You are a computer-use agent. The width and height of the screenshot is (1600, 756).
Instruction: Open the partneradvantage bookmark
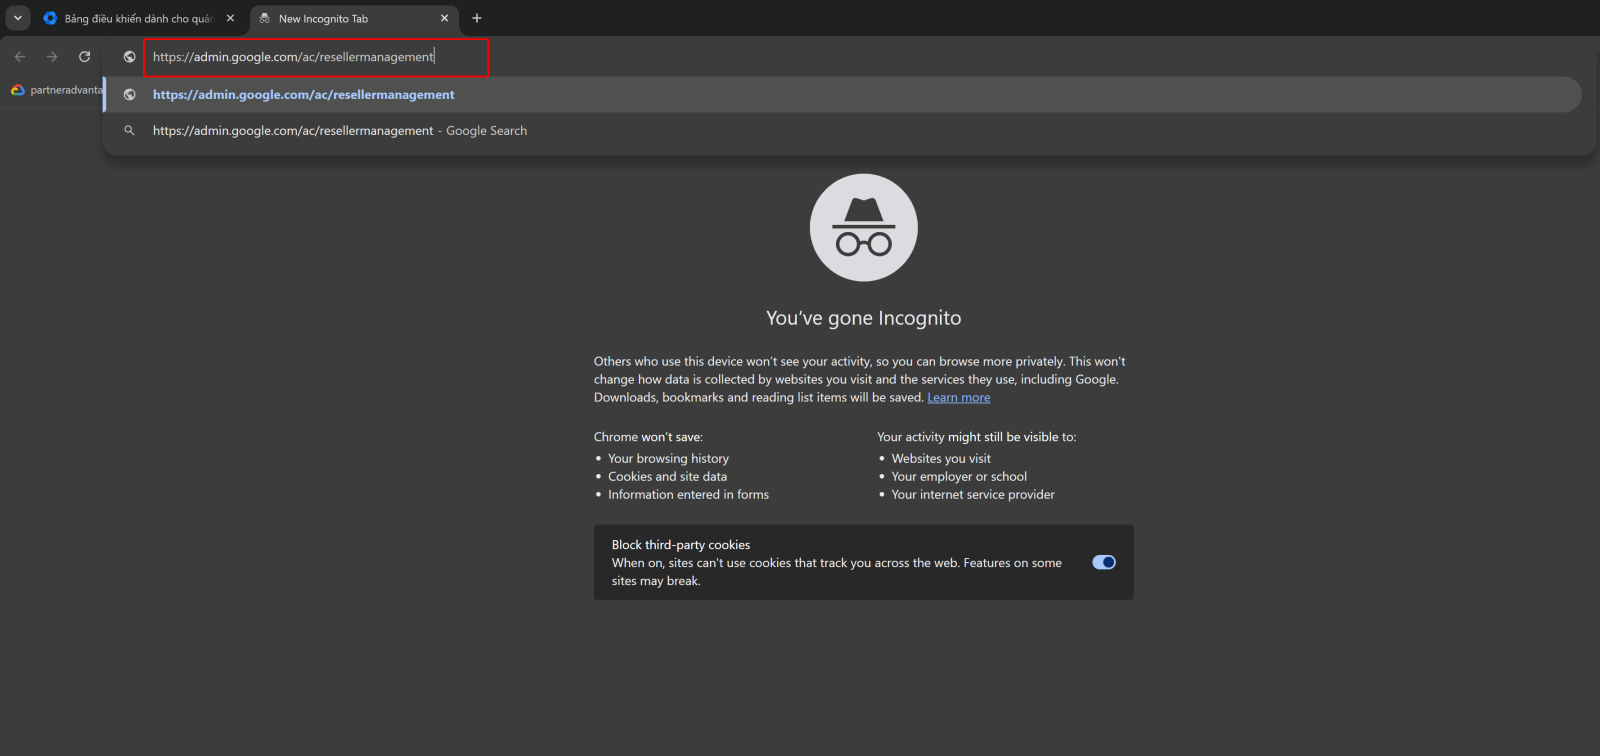click(x=58, y=90)
